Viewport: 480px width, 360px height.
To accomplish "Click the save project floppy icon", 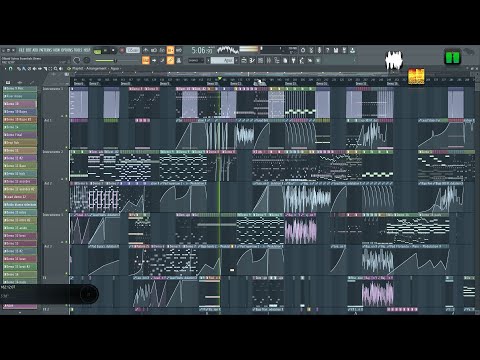I will point(336,50).
